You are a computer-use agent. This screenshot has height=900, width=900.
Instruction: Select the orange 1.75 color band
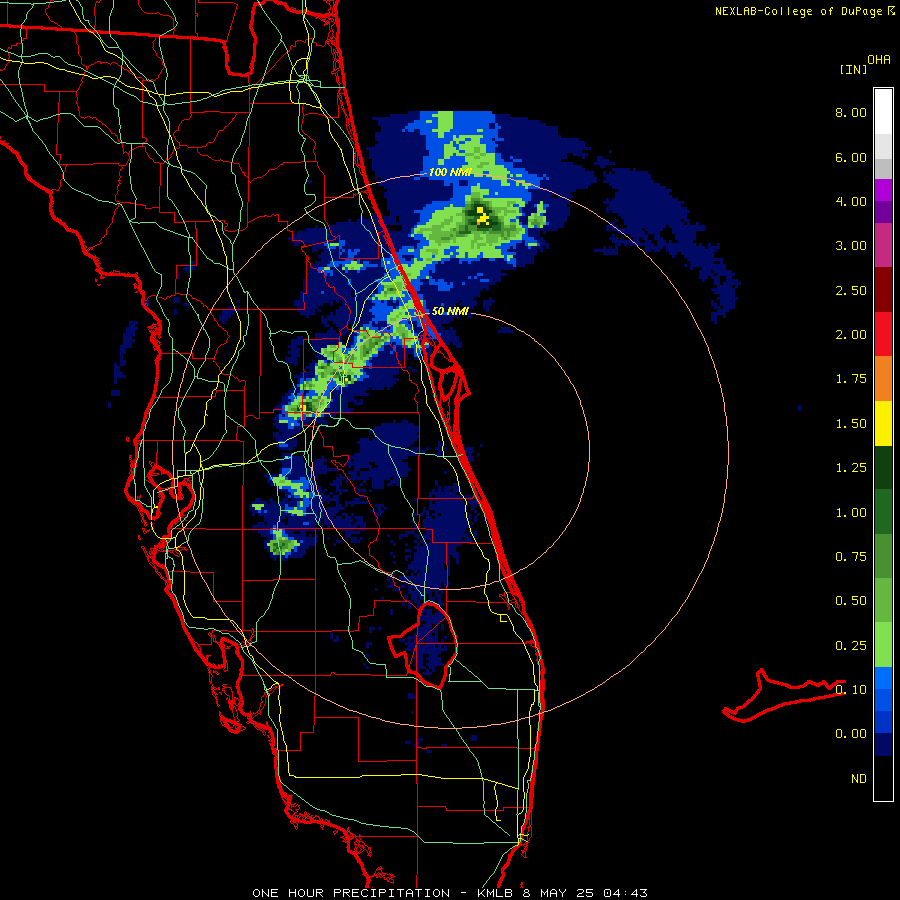[x=883, y=379]
